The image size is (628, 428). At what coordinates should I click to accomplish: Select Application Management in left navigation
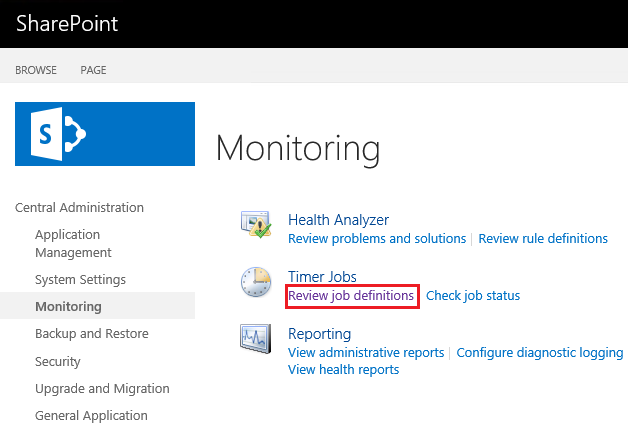[x=73, y=243]
